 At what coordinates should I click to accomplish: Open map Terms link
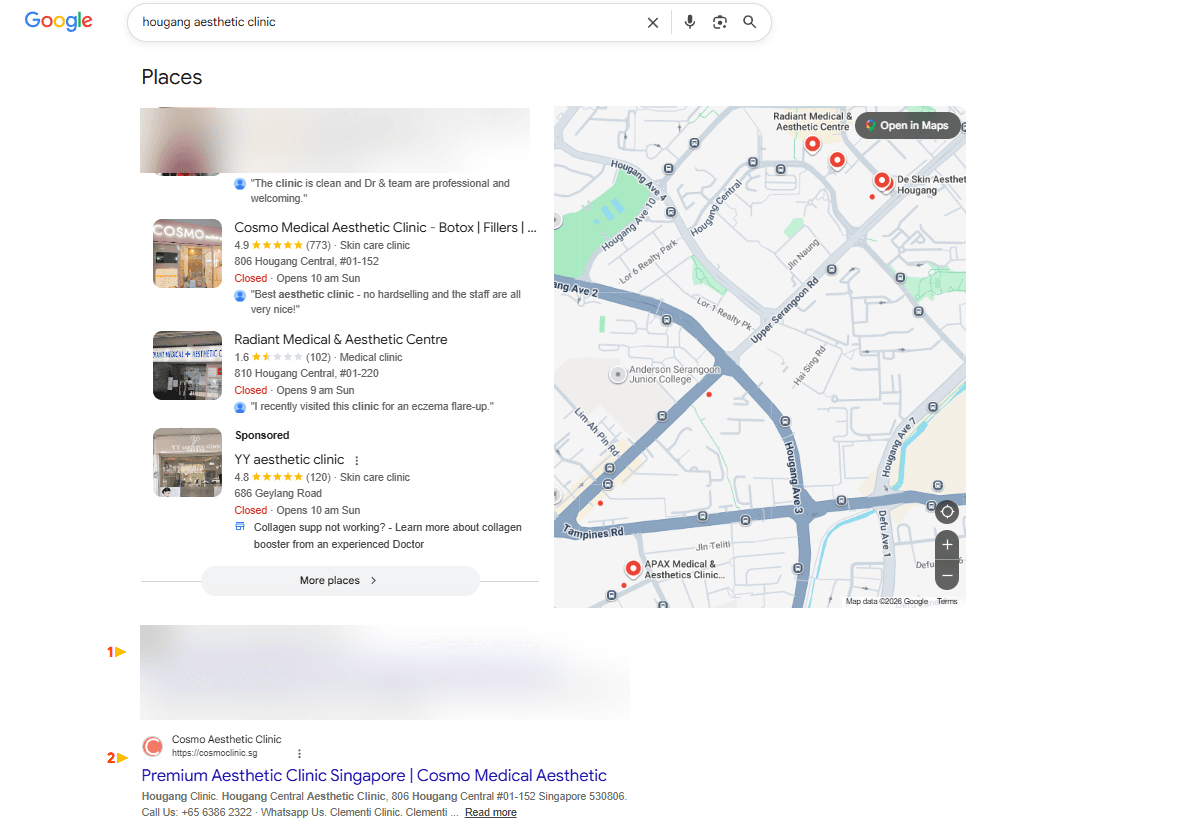tap(947, 601)
